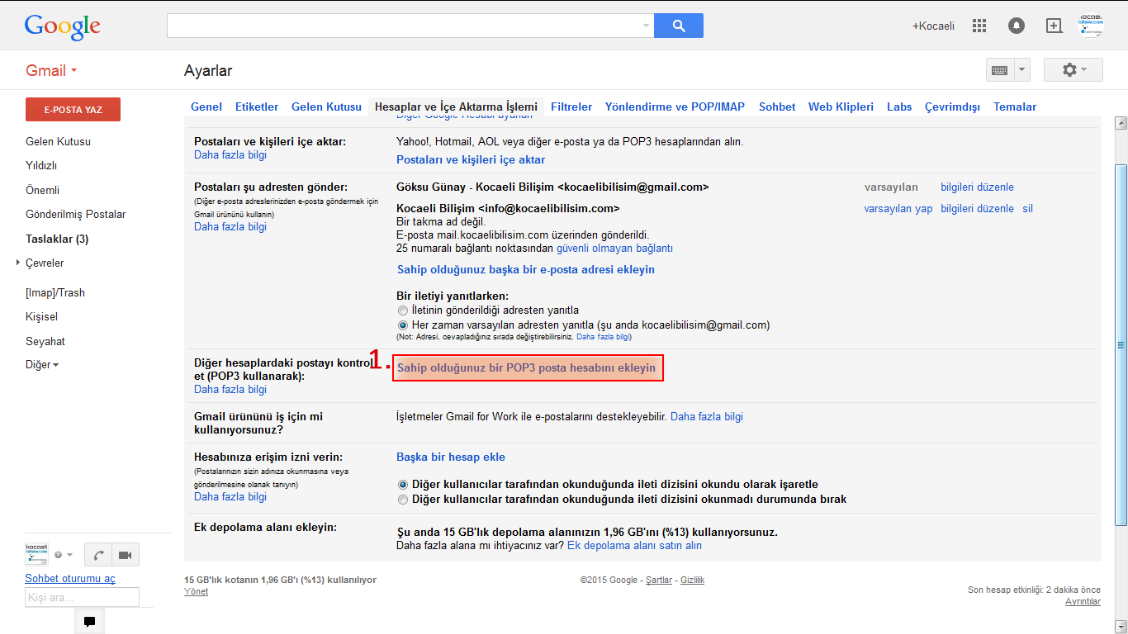The width and height of the screenshot is (1128, 634).
Task: Open the Gmail product dropdown
Action: 51,71
